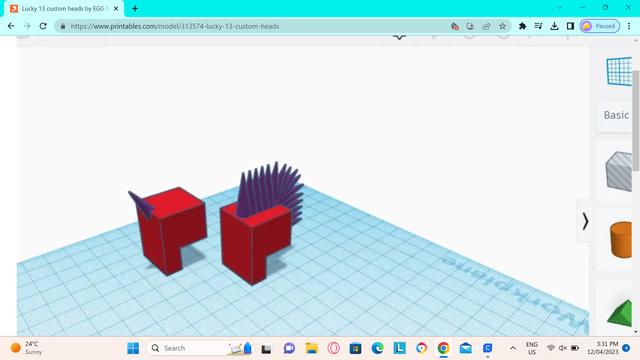Open the Mail app from taskbar

pos(466,348)
